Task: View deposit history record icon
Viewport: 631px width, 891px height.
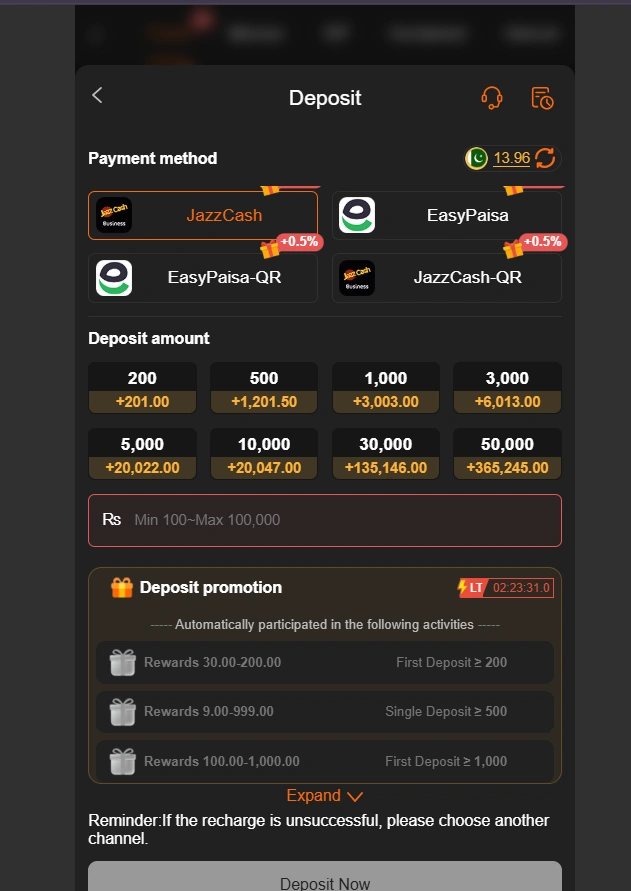Action: (541, 97)
